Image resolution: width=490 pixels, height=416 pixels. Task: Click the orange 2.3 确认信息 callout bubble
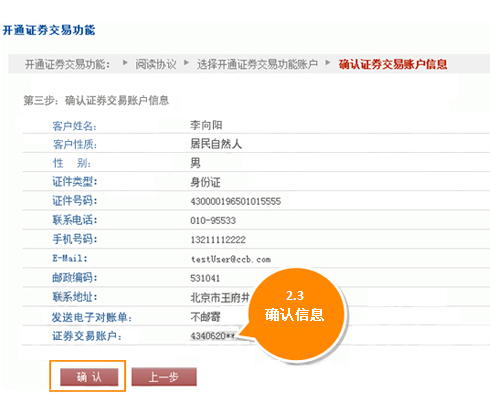click(x=296, y=314)
